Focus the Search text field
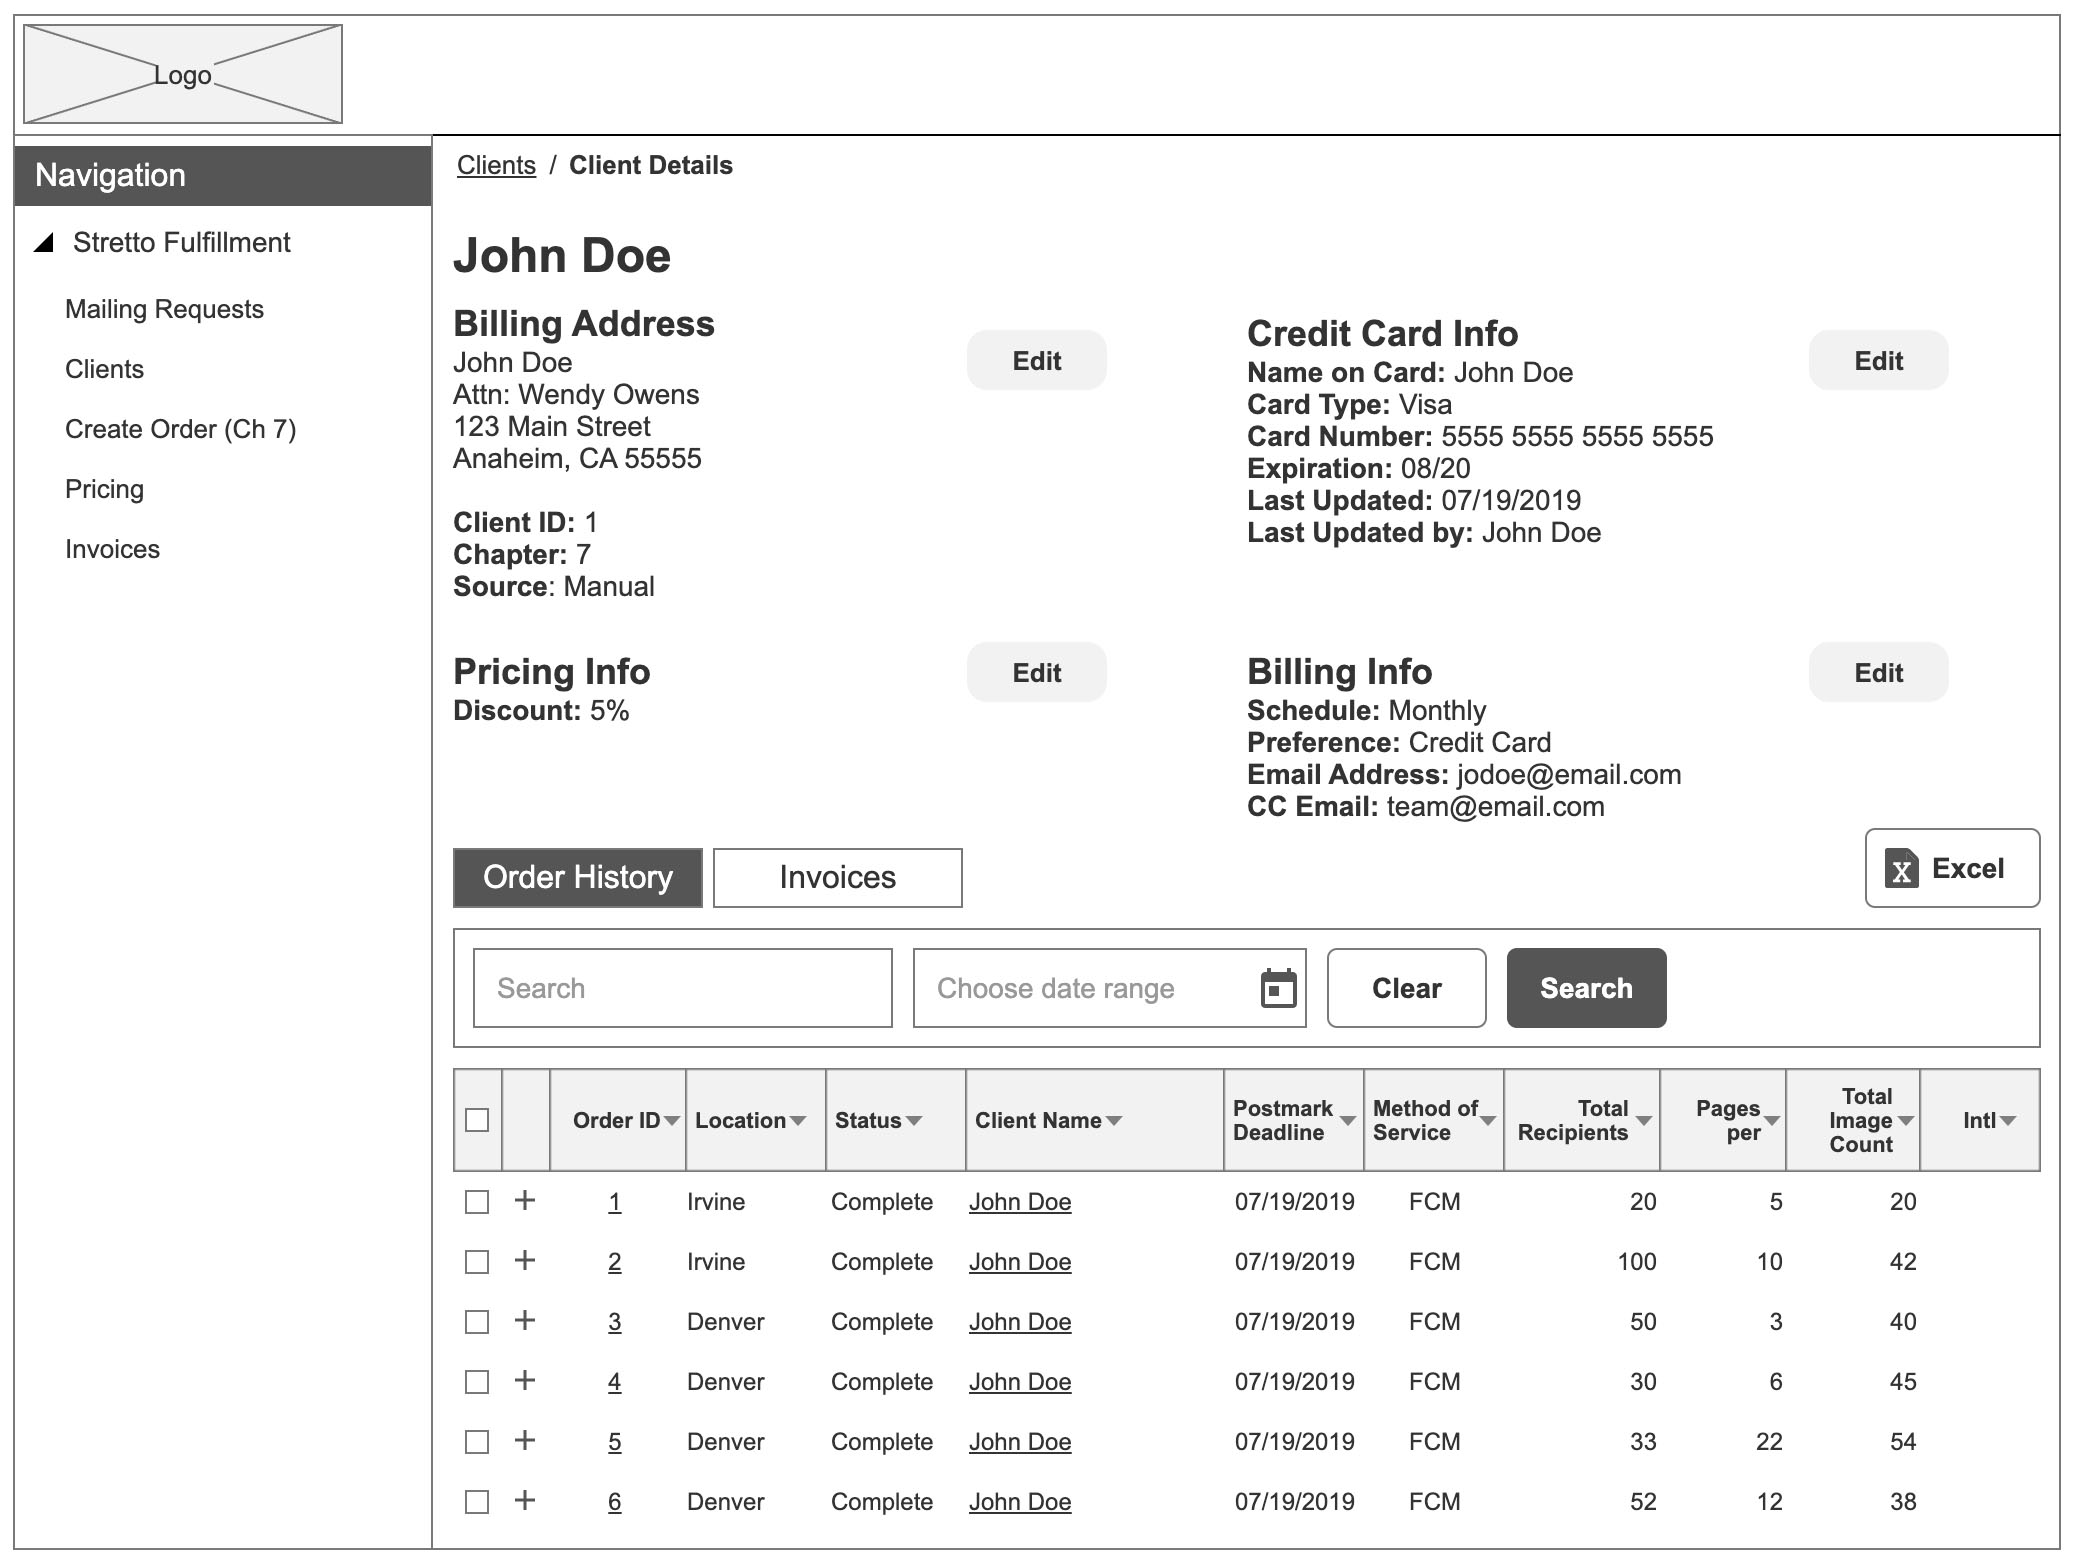Viewport: 2075px width, 1566px height. [x=683, y=988]
